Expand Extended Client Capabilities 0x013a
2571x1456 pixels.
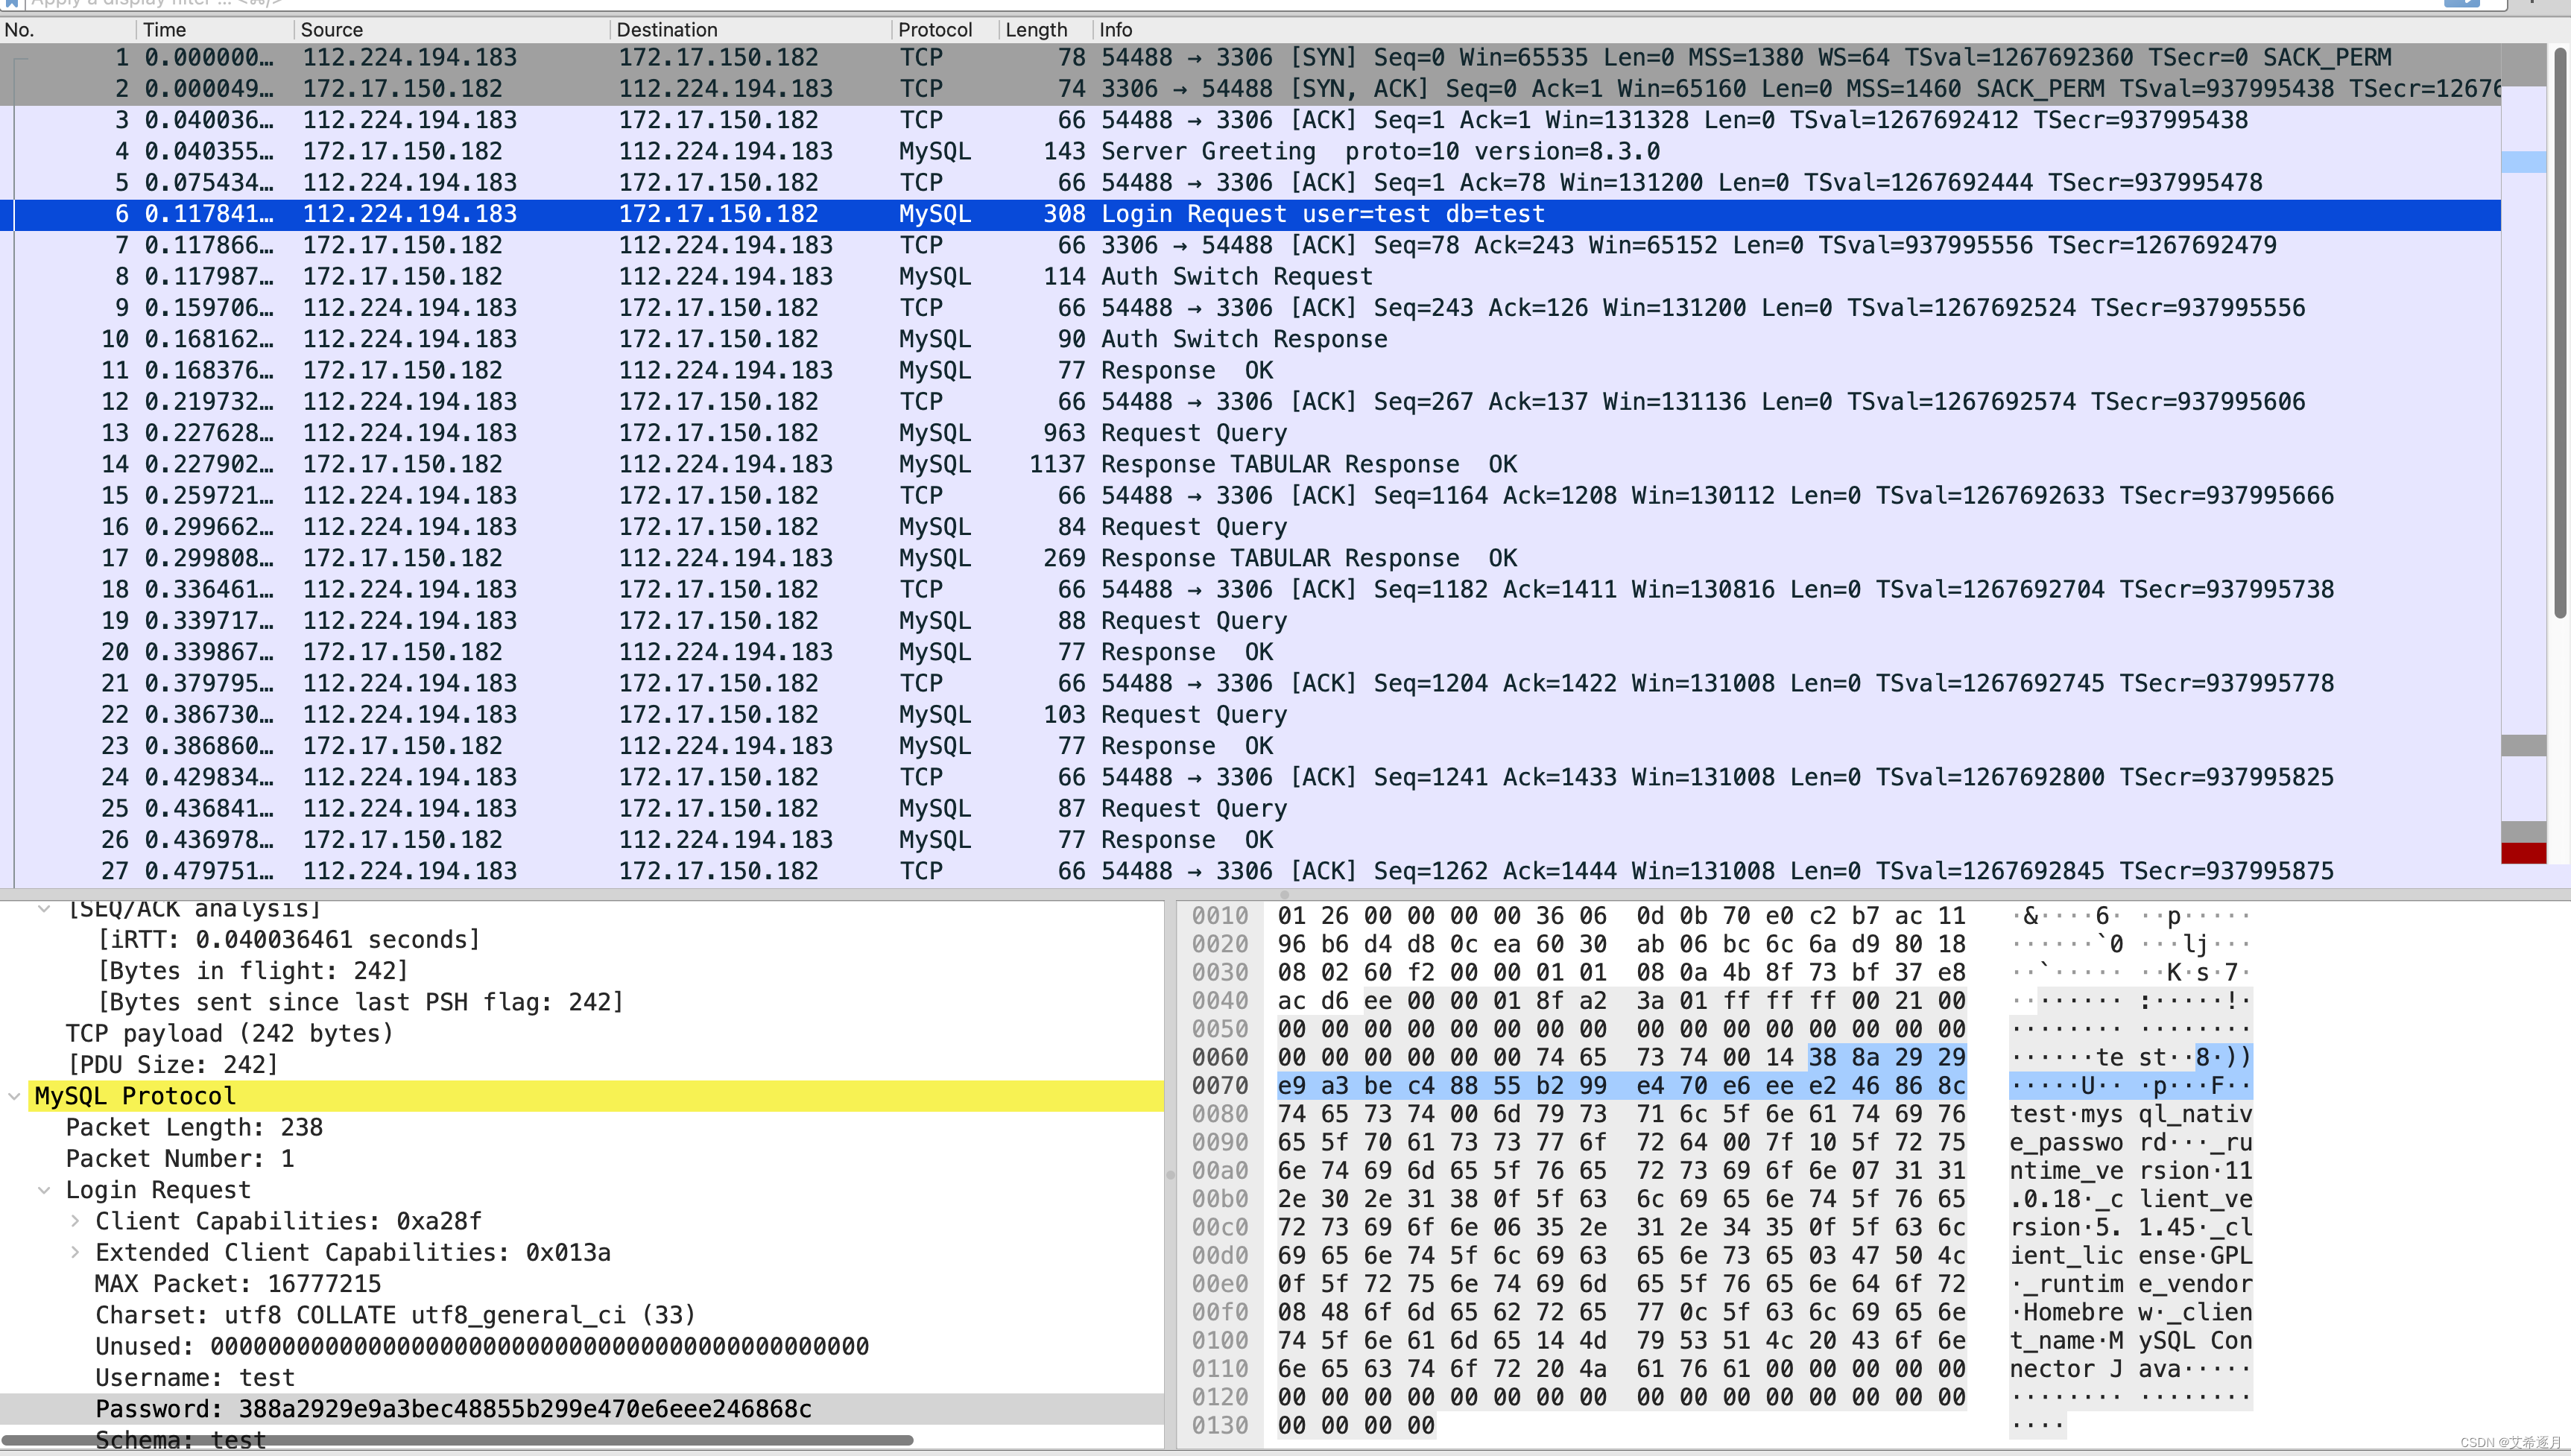point(75,1252)
